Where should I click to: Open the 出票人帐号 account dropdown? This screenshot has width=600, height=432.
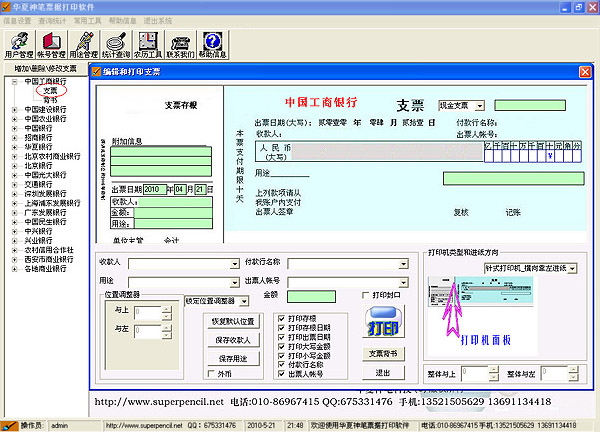click(x=404, y=283)
